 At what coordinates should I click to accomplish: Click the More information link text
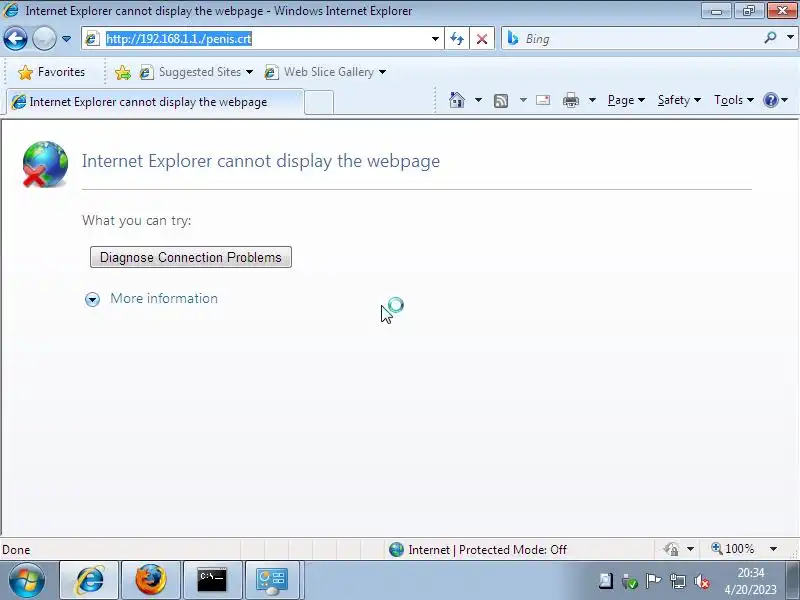(164, 298)
